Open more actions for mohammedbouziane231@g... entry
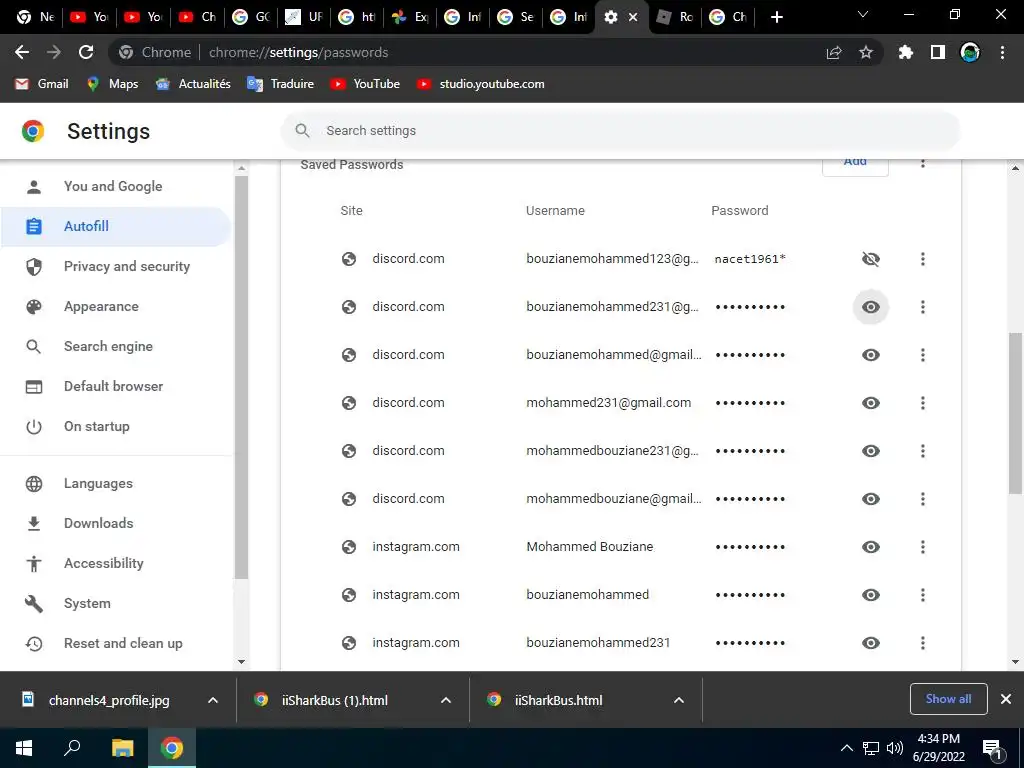 coord(923,451)
